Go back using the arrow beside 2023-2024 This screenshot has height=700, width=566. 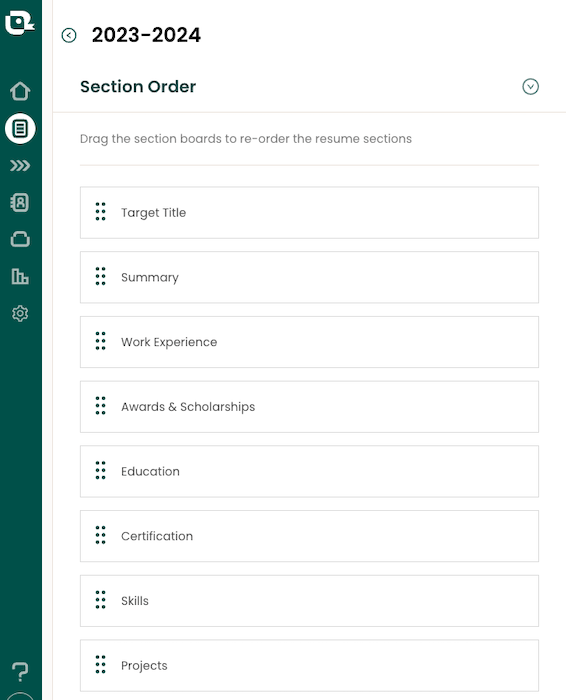coord(69,35)
